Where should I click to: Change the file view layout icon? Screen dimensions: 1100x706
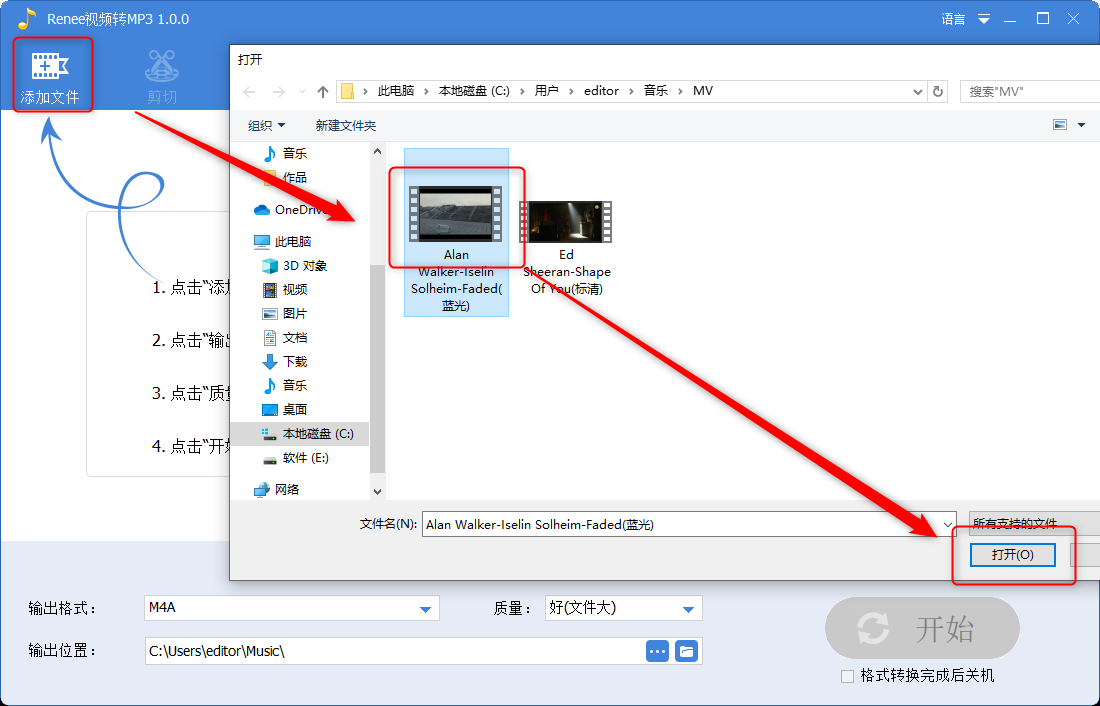(1060, 125)
